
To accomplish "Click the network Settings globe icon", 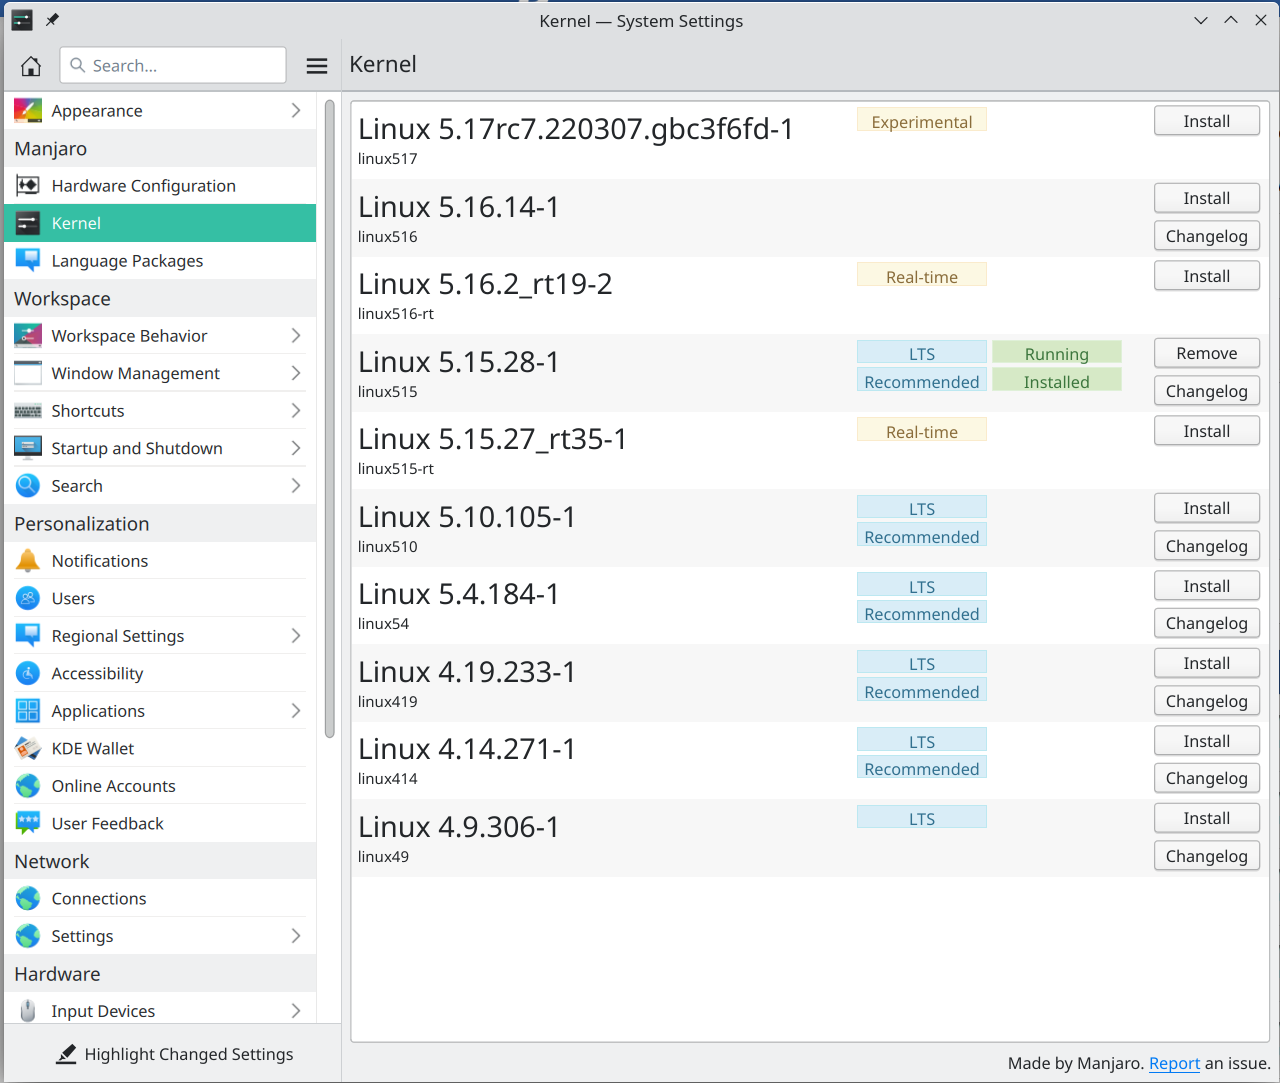I will click(x=28, y=936).
